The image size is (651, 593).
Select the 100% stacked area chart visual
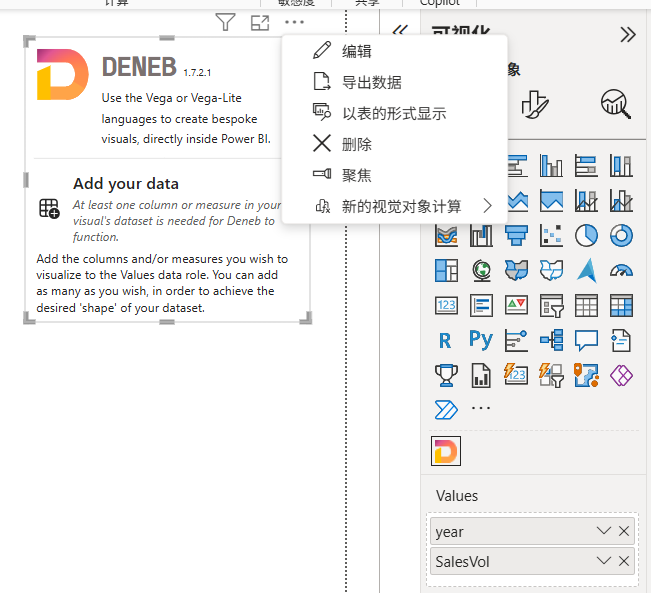551,201
